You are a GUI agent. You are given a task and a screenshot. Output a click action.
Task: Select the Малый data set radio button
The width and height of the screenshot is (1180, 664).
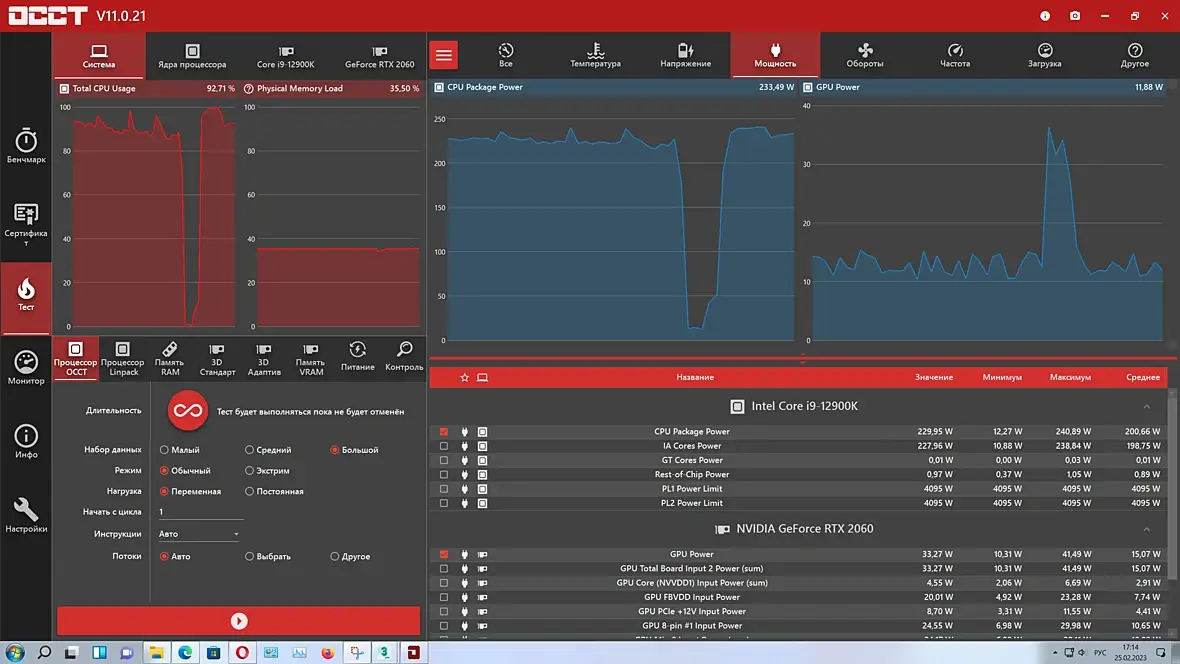pyautogui.click(x=165, y=450)
